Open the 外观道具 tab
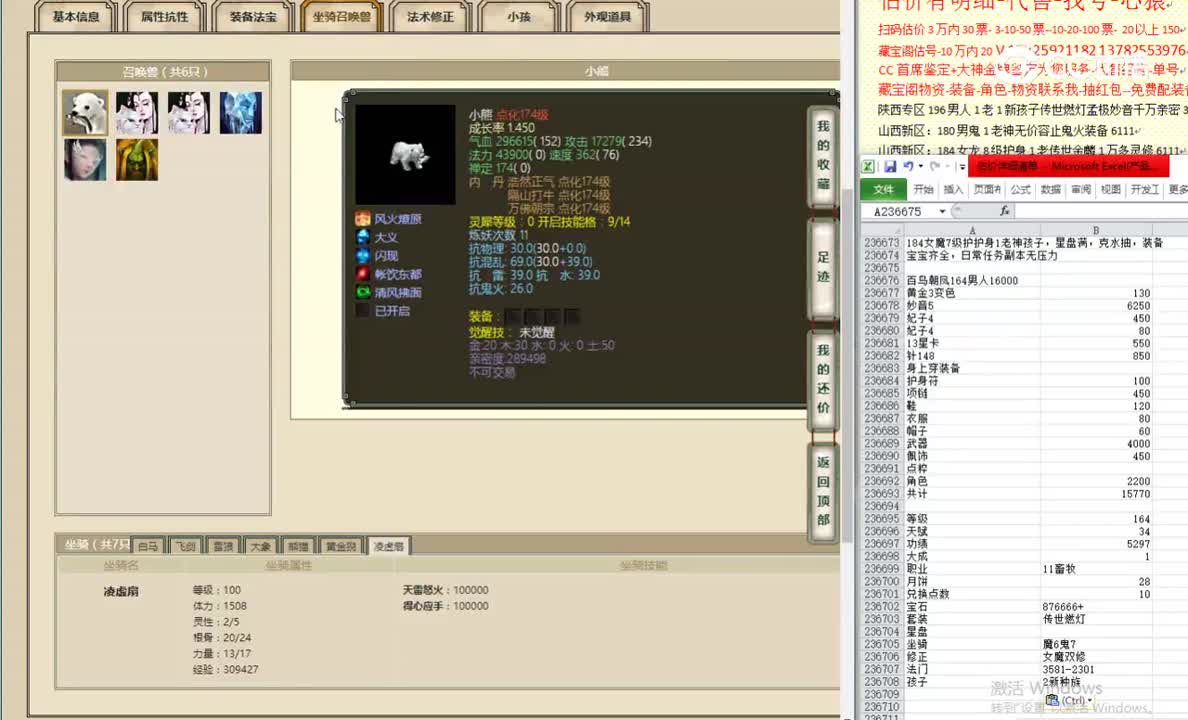1188x720 pixels. pyautogui.click(x=608, y=17)
